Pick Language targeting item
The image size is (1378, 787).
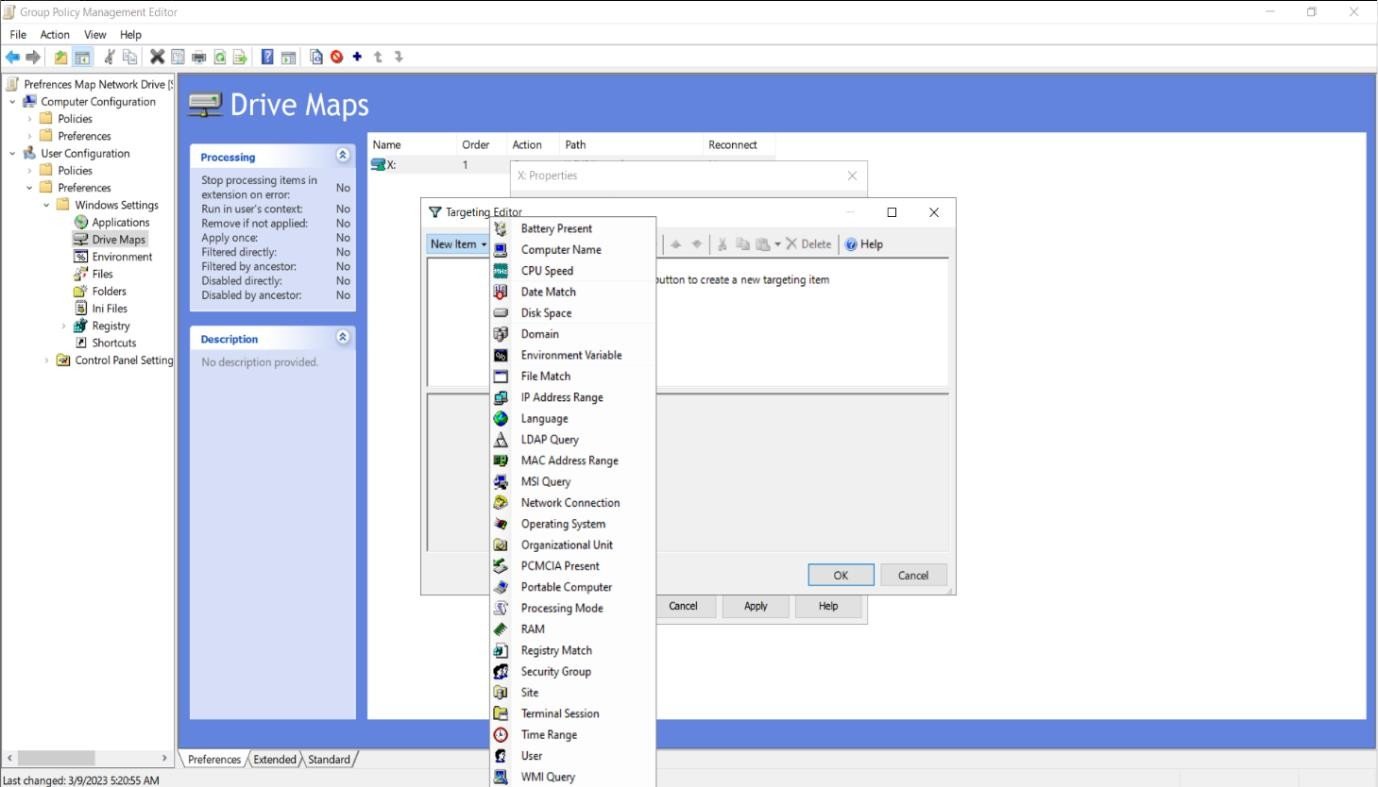coord(573,419)
